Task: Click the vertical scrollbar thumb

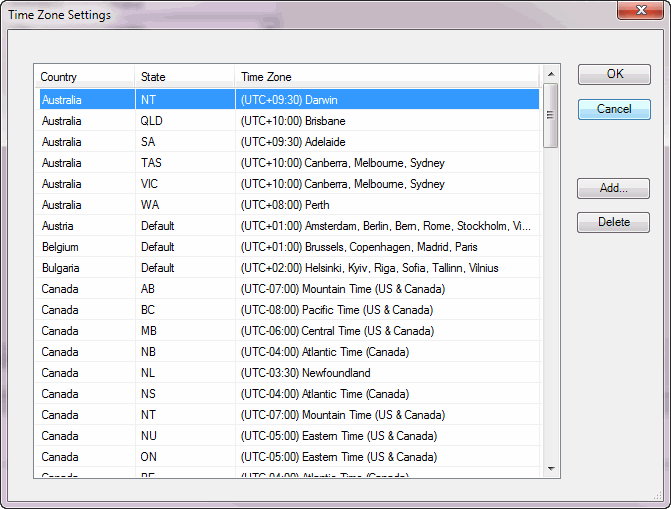Action: [550, 115]
